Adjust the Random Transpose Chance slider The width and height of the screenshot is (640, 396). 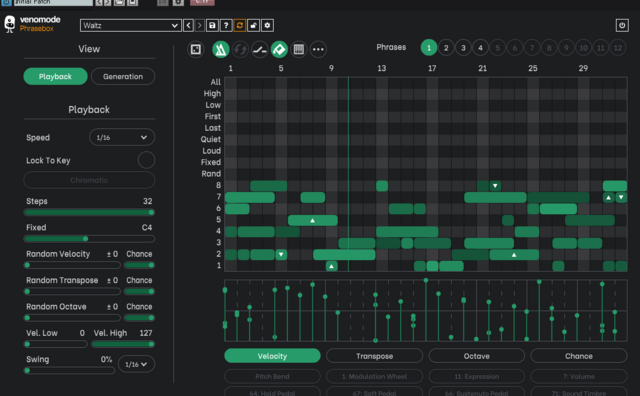139,291
